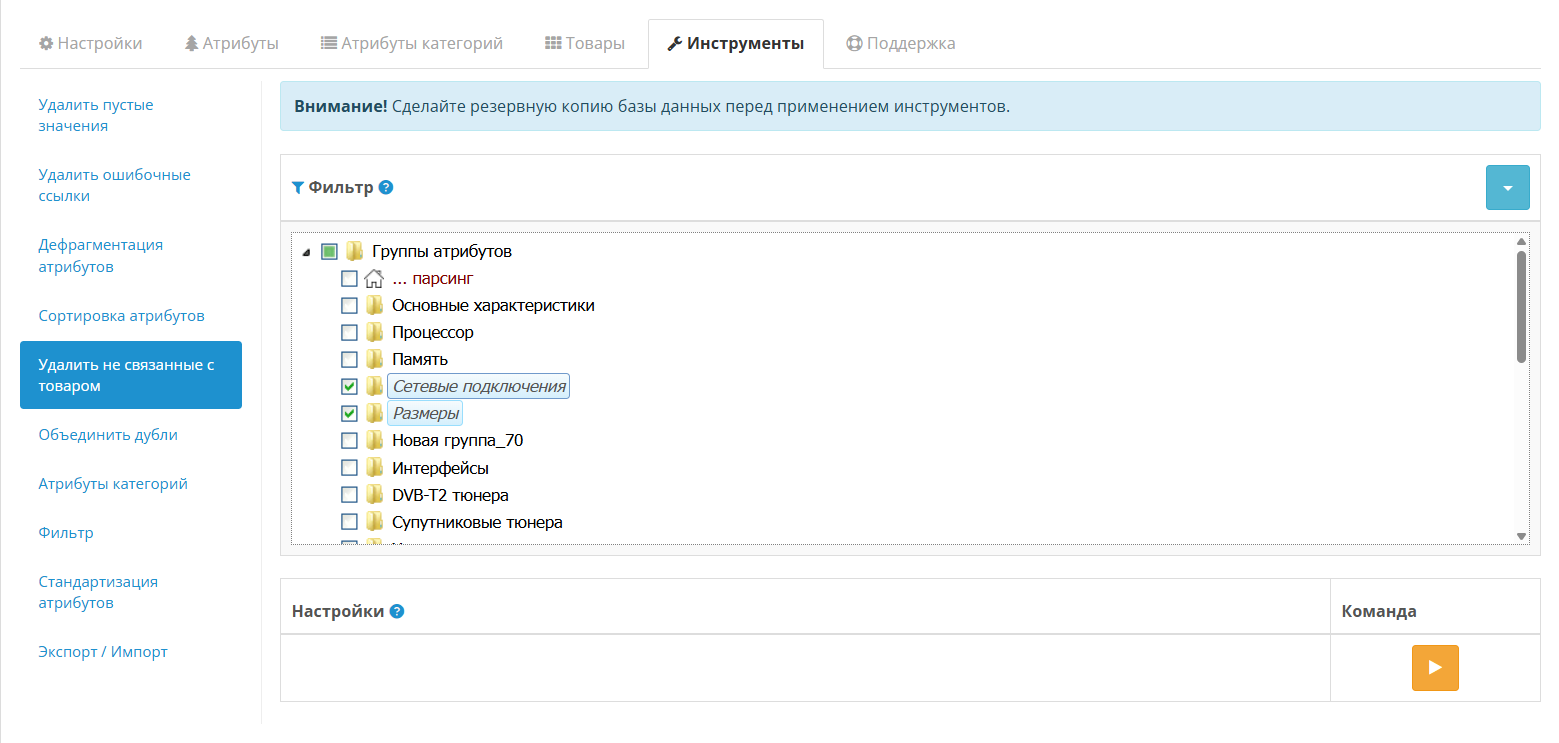Check the Основные характеристики checkbox

[x=349, y=305]
